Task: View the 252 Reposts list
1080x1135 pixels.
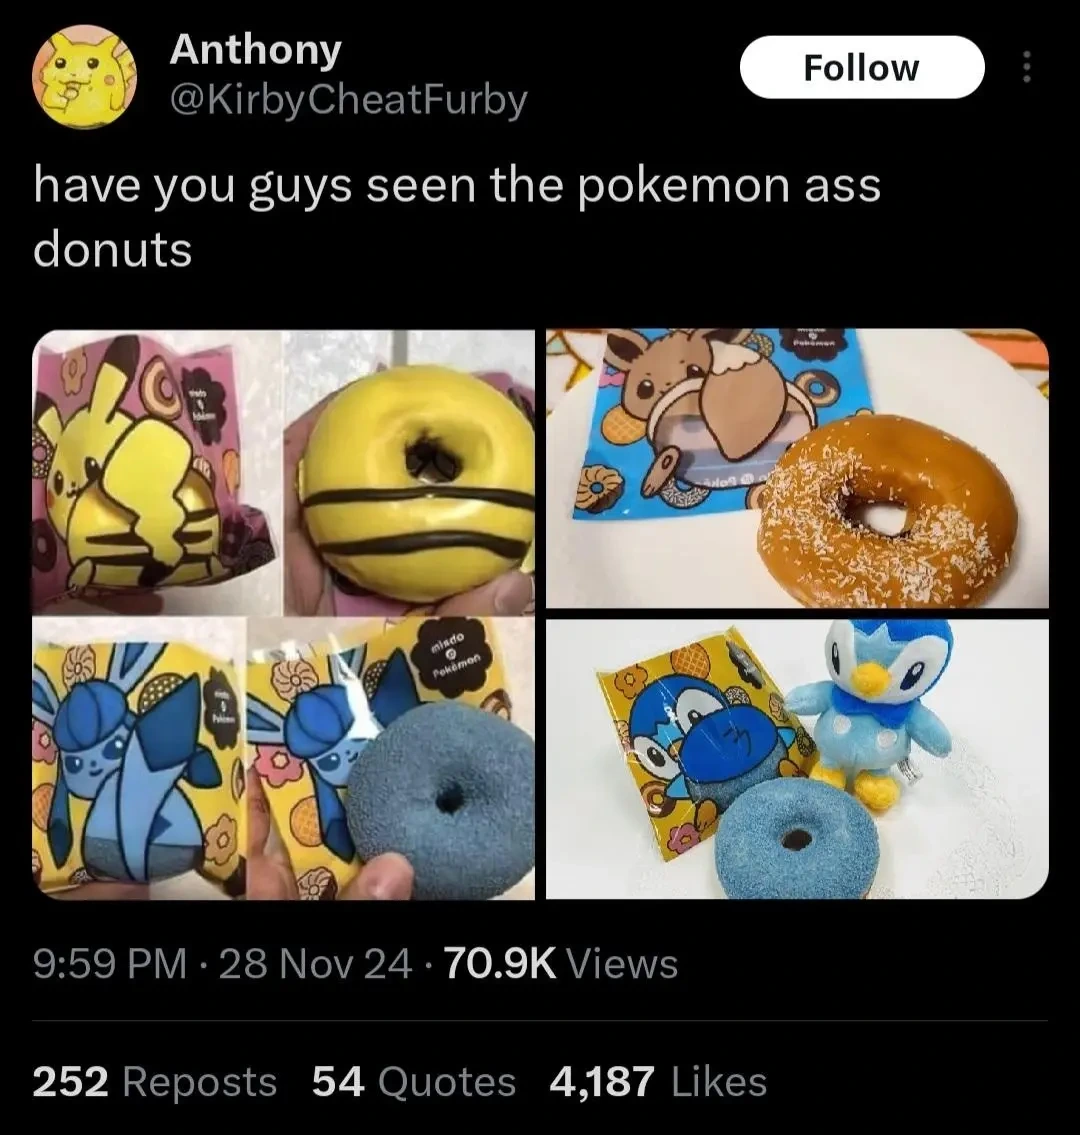Action: click(155, 1081)
